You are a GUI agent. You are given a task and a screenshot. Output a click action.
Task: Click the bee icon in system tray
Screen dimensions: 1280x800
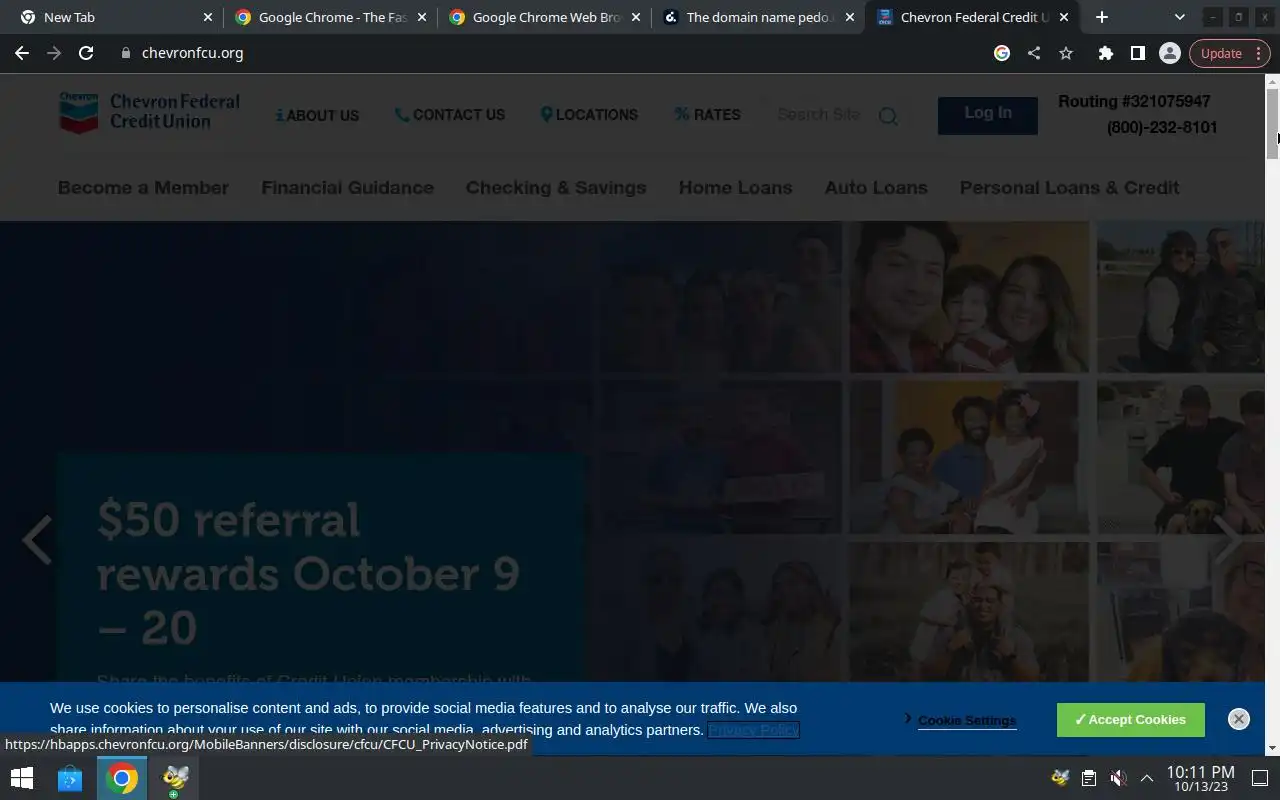click(1060, 778)
